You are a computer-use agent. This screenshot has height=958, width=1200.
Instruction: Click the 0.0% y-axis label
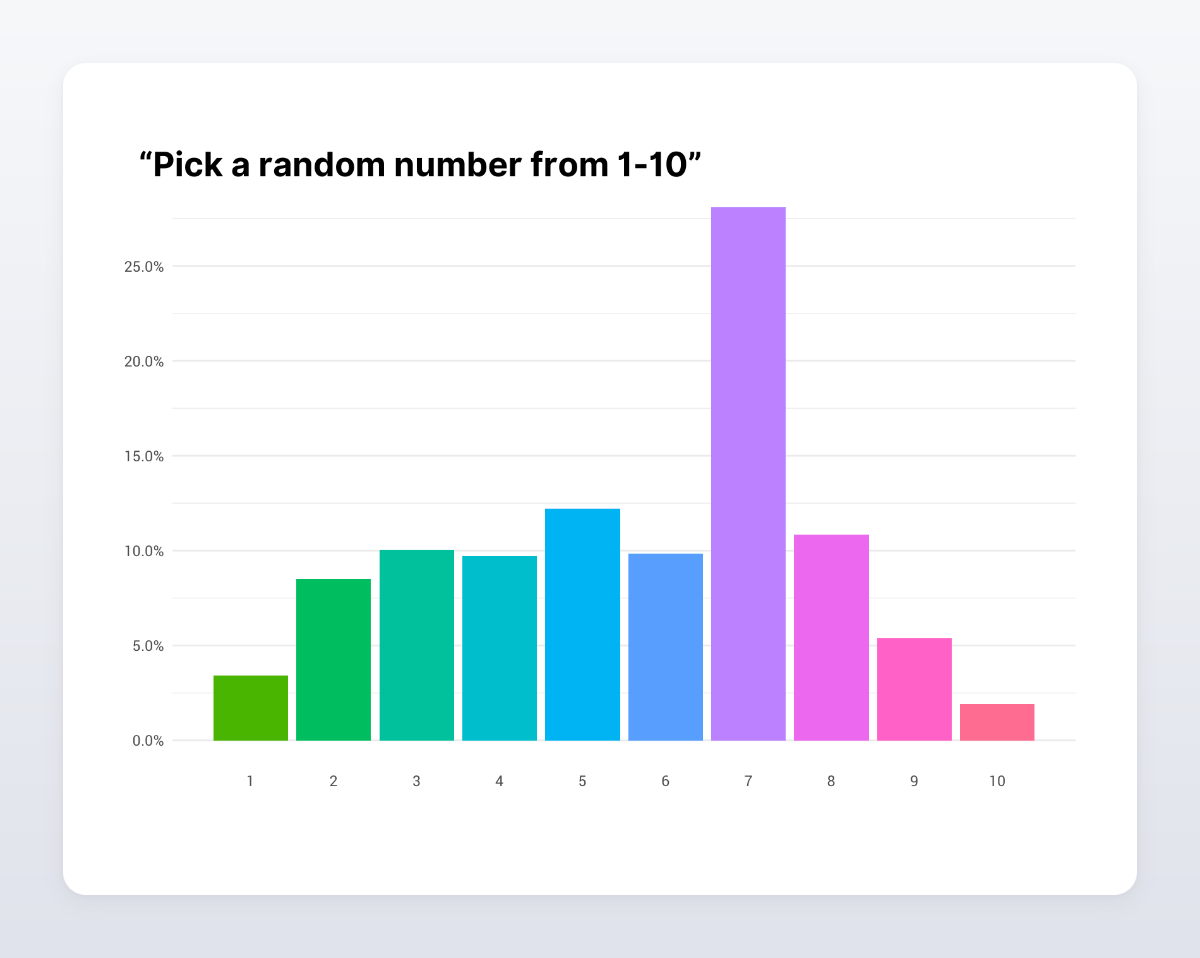point(147,741)
